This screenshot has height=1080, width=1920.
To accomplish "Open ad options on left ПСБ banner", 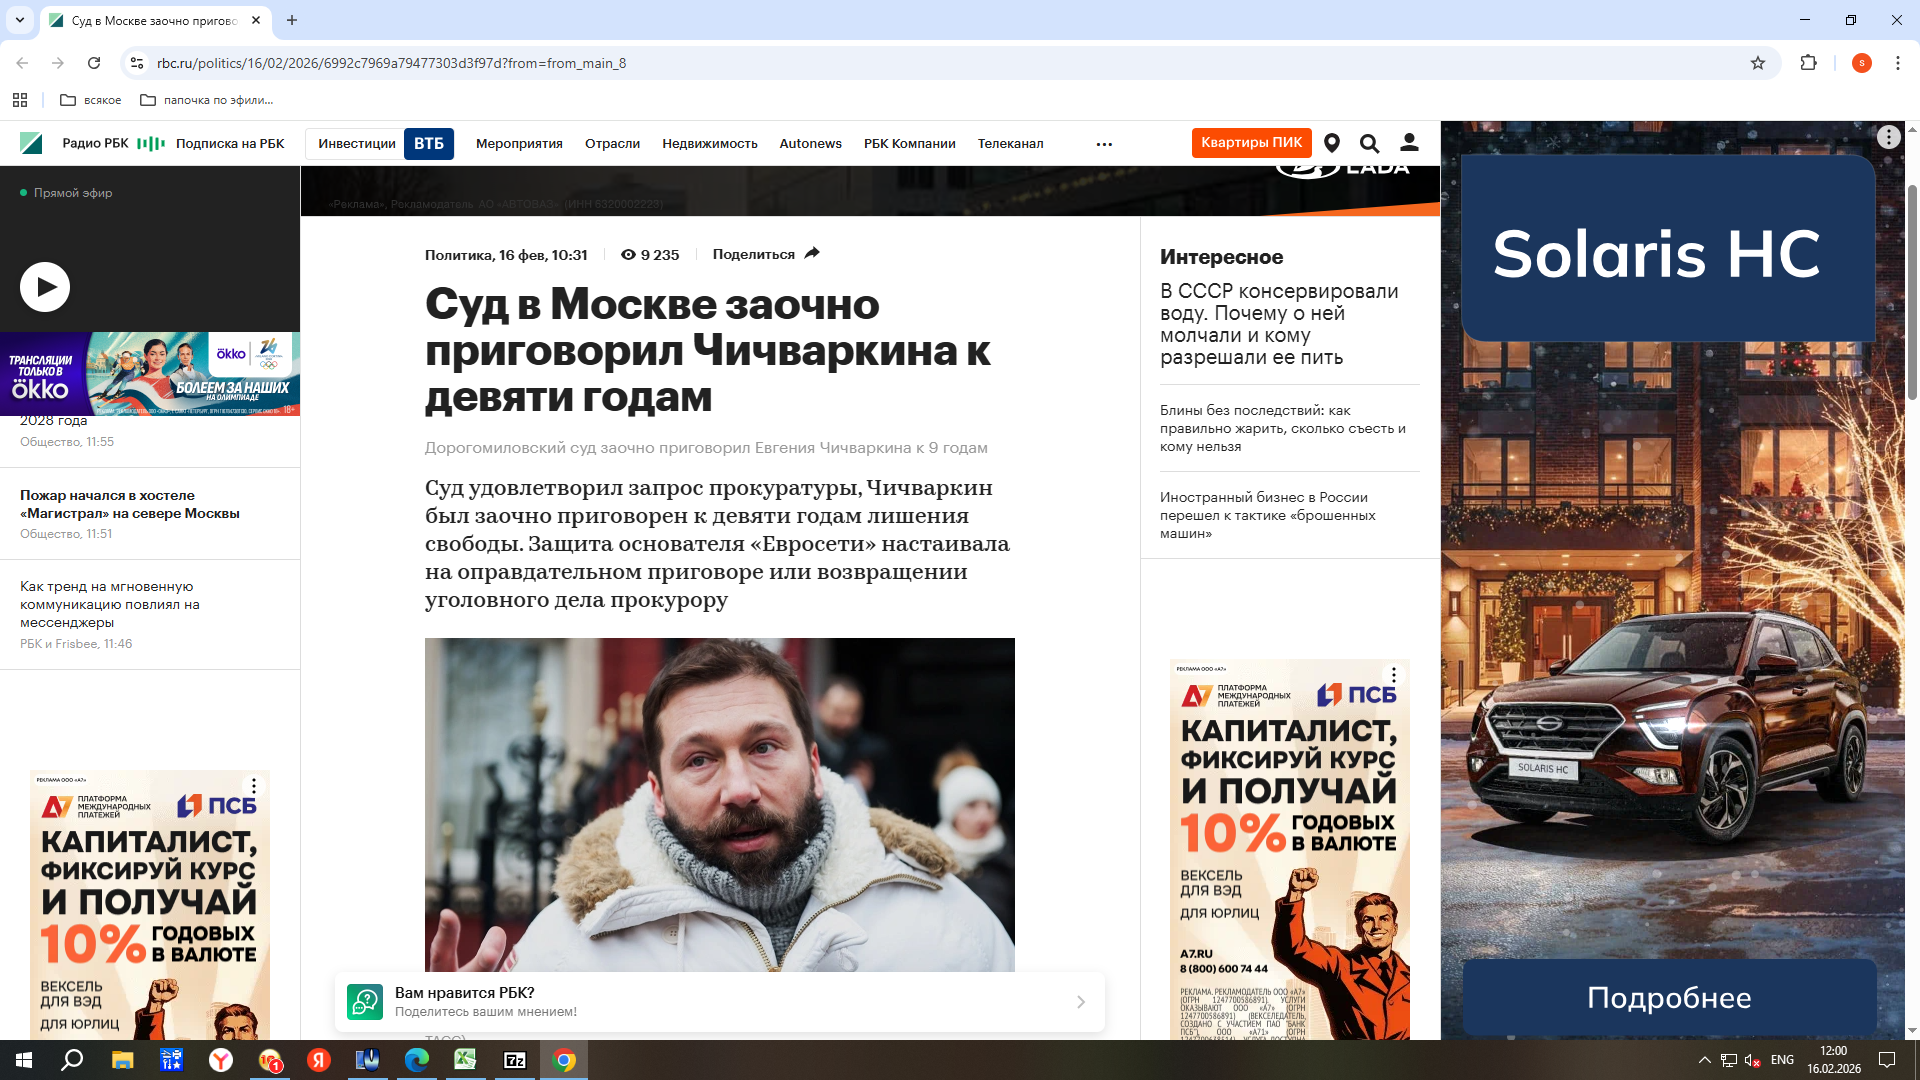I will pos(254,787).
